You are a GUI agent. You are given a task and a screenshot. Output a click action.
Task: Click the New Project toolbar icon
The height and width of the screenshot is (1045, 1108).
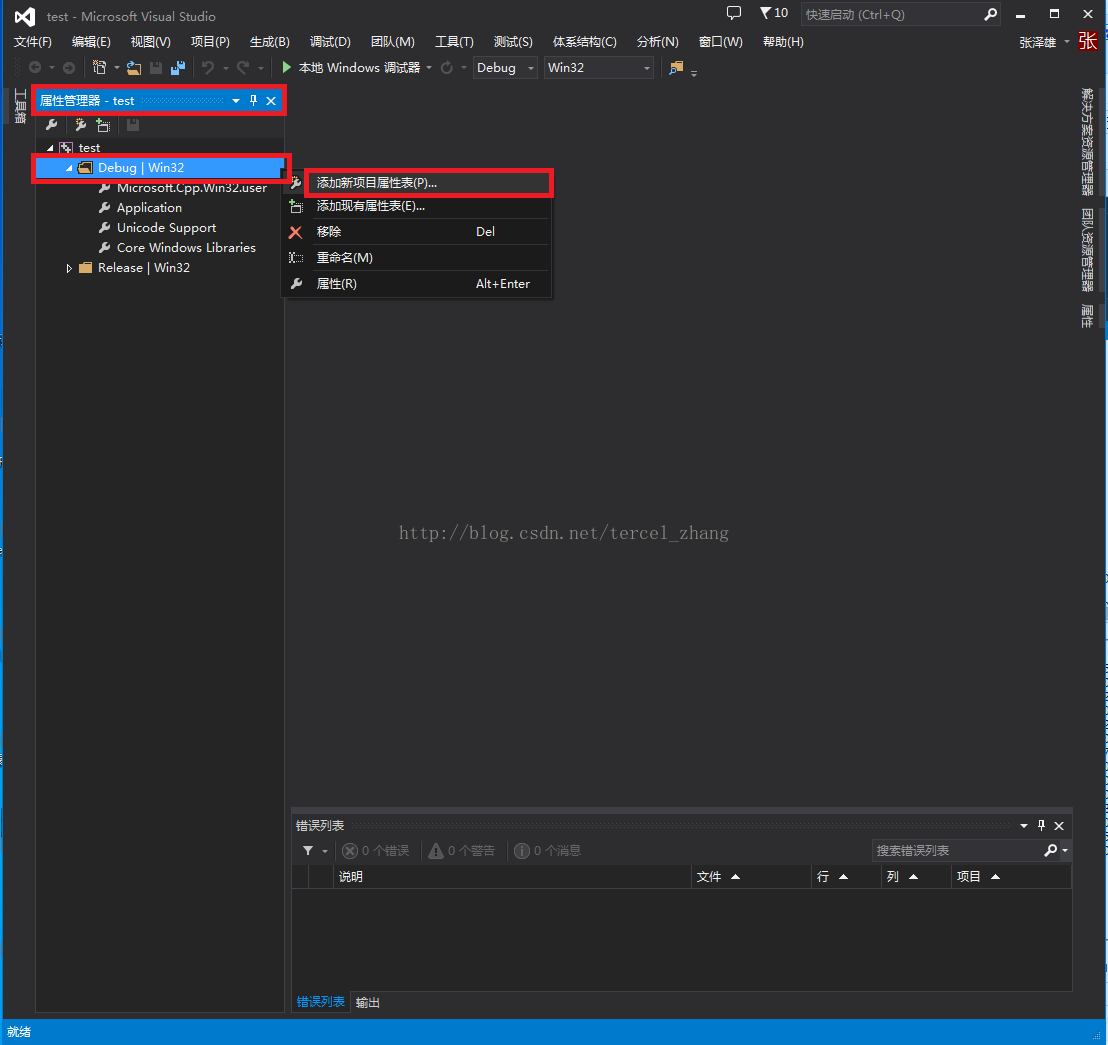point(100,68)
